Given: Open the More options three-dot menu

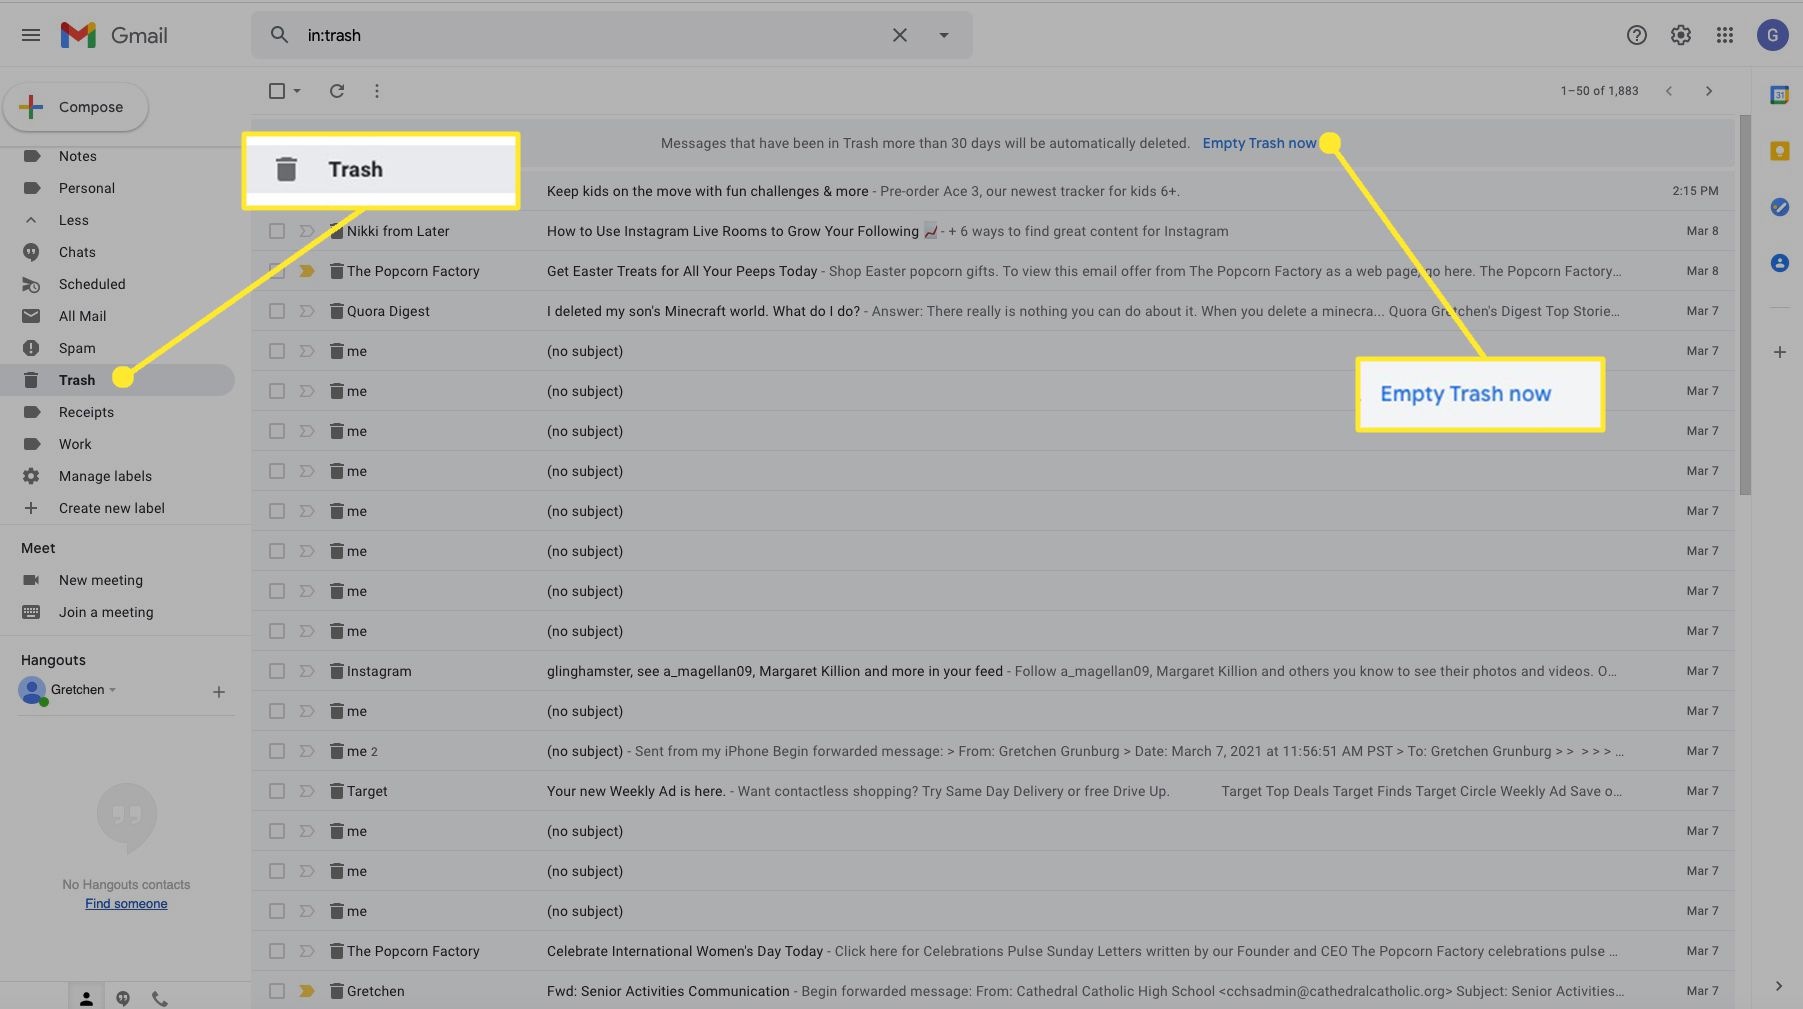Looking at the screenshot, I should coord(377,91).
